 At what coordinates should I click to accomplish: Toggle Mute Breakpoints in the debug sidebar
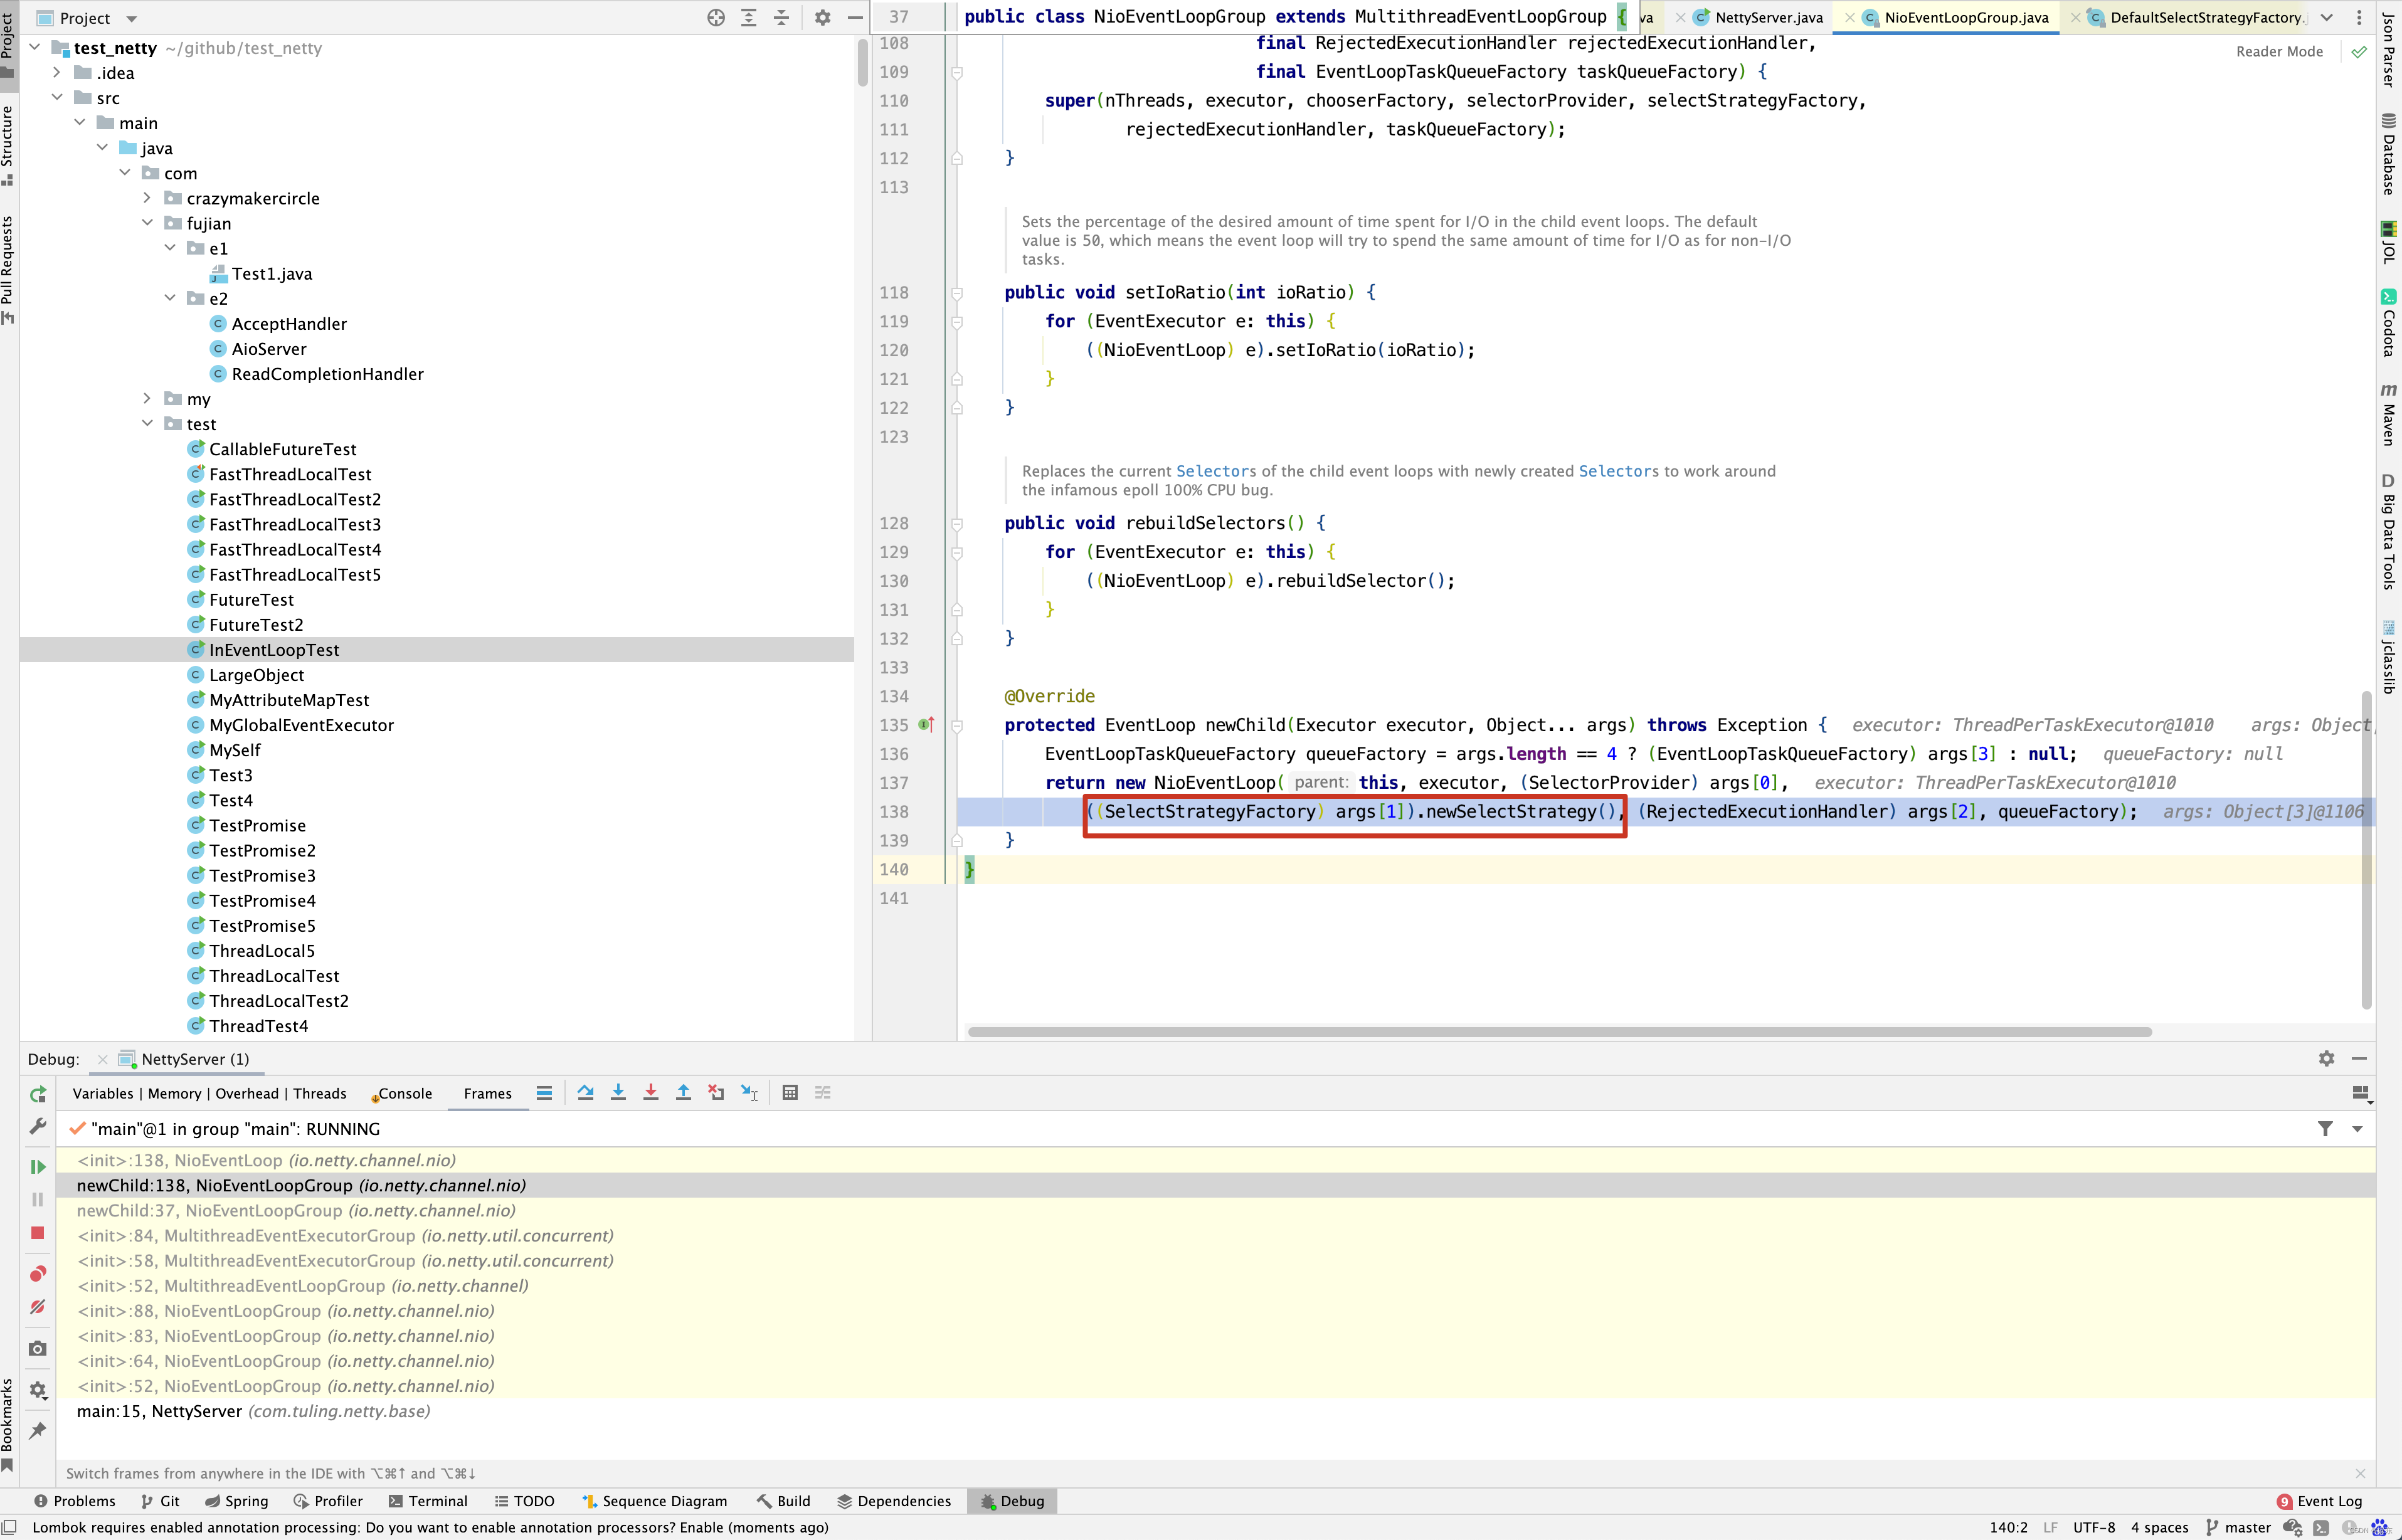click(38, 1307)
